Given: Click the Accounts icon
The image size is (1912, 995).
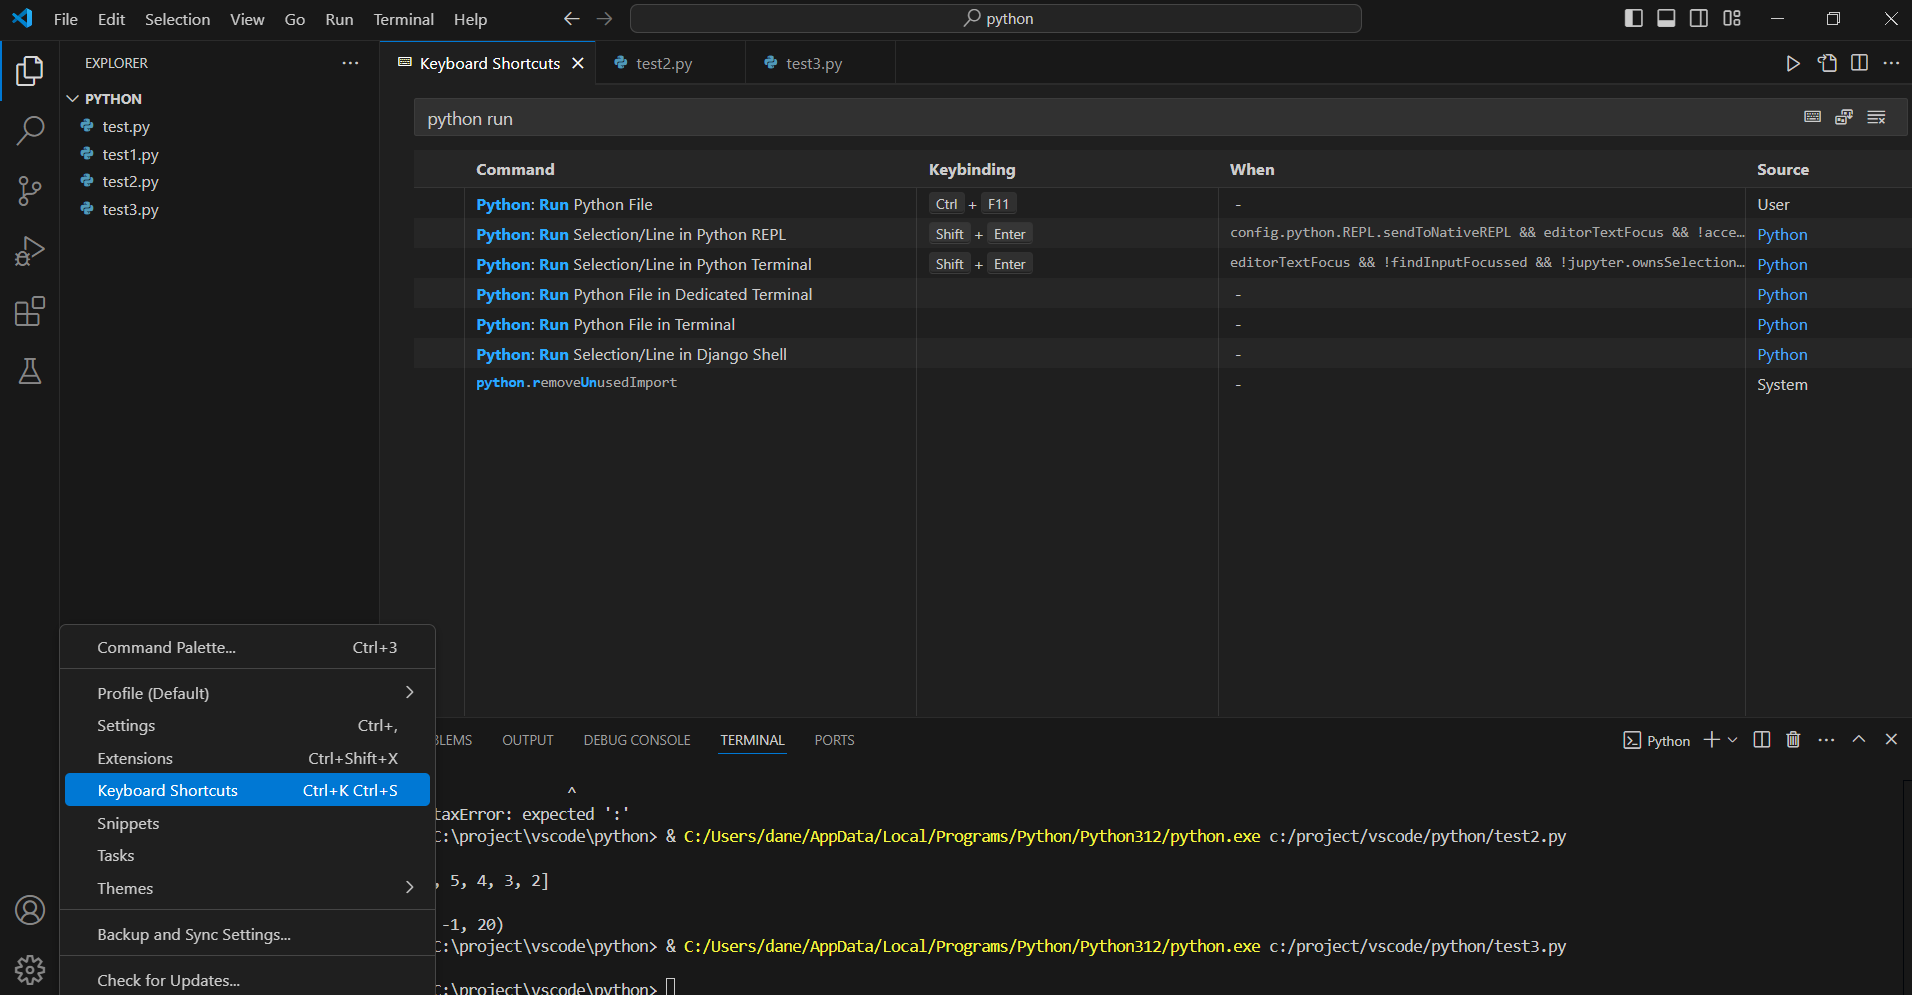Looking at the screenshot, I should pyautogui.click(x=30, y=910).
